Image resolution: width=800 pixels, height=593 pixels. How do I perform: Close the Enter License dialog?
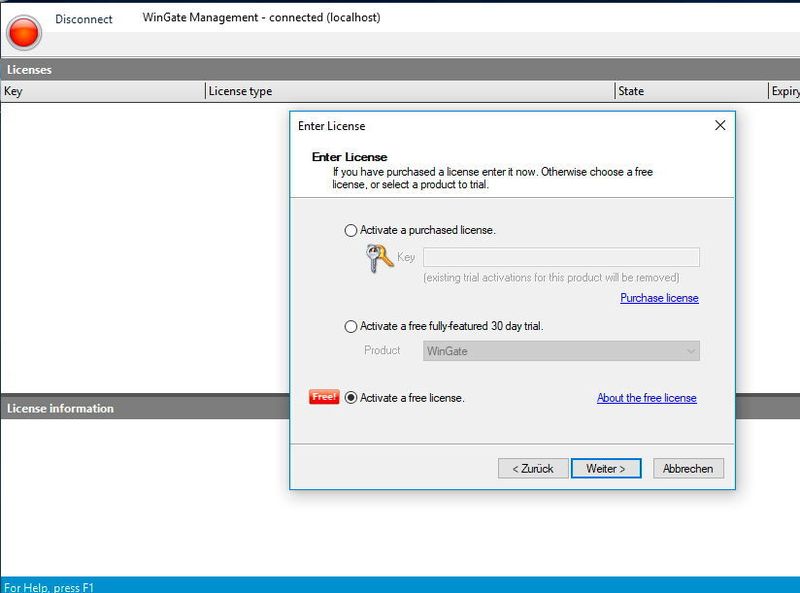(718, 124)
